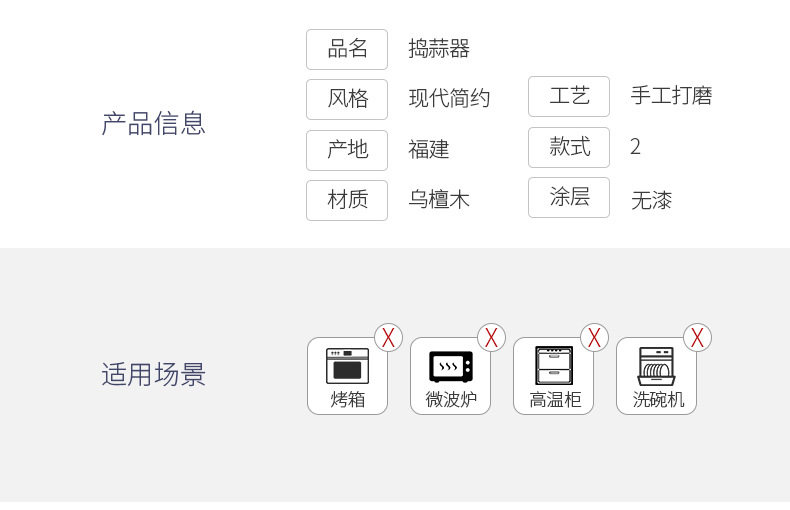Click the 适用场景 heading
Screen dimensions: 790x510
click(154, 374)
